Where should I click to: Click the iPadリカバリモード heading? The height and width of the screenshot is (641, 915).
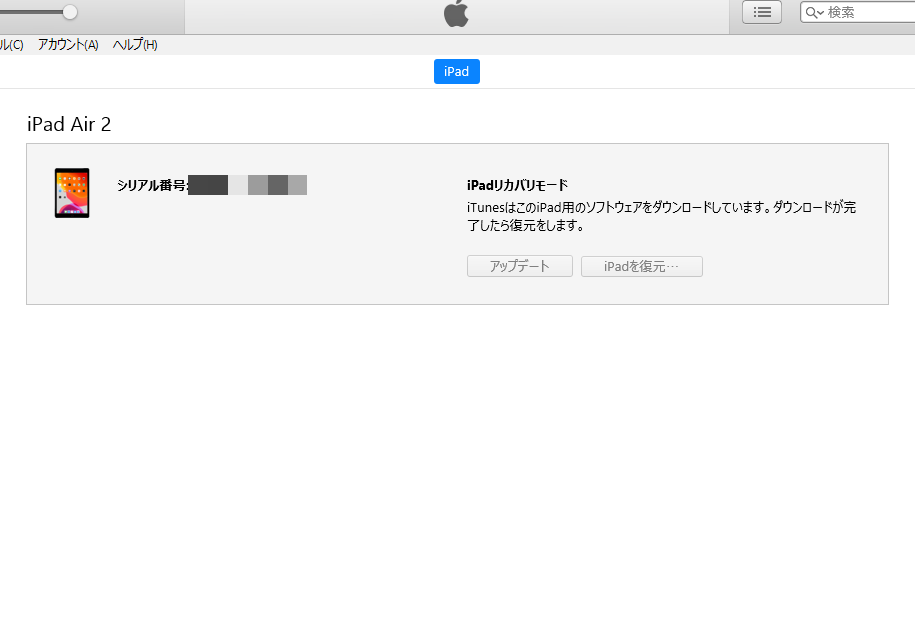517,185
